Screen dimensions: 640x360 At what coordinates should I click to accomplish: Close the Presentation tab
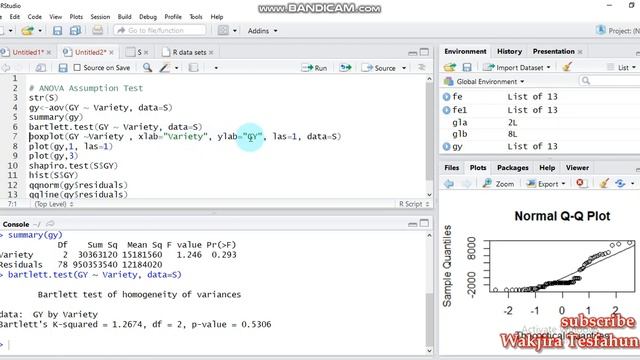[x=580, y=52]
